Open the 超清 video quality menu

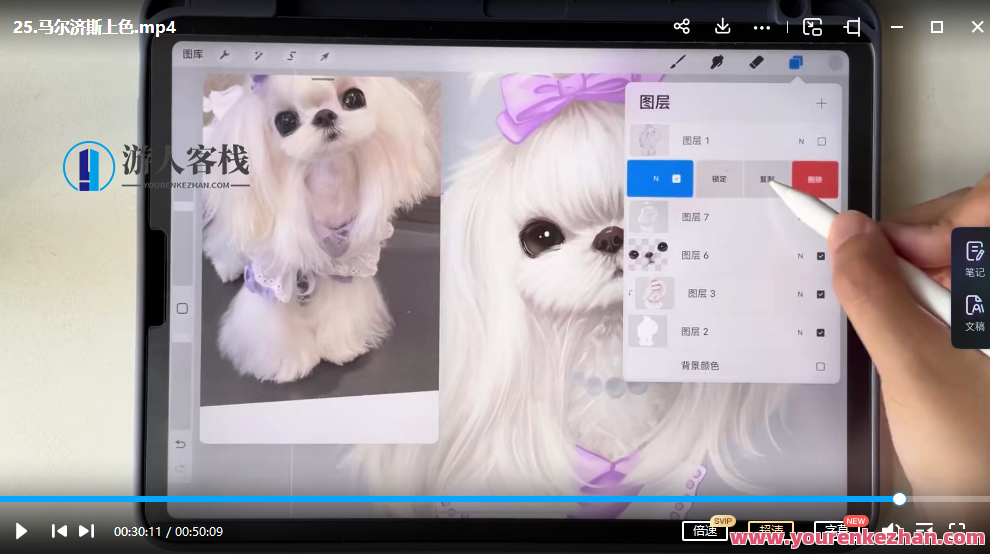[x=770, y=529]
